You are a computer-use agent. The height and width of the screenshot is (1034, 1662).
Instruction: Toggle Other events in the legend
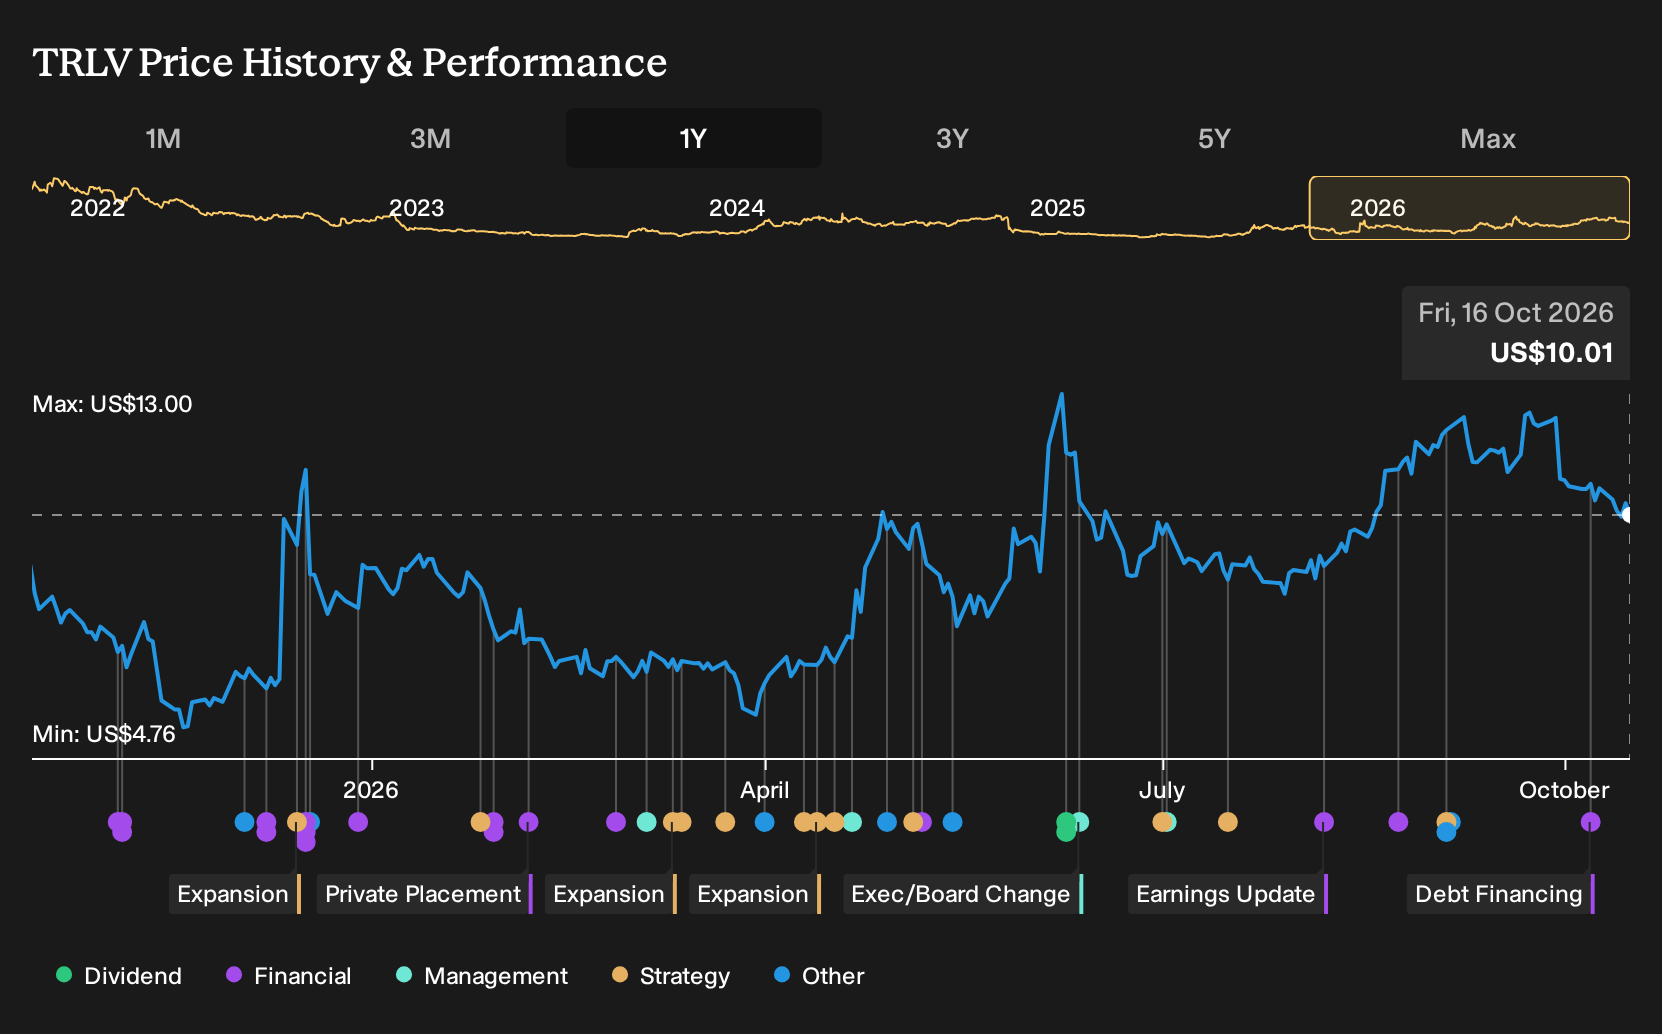819,976
